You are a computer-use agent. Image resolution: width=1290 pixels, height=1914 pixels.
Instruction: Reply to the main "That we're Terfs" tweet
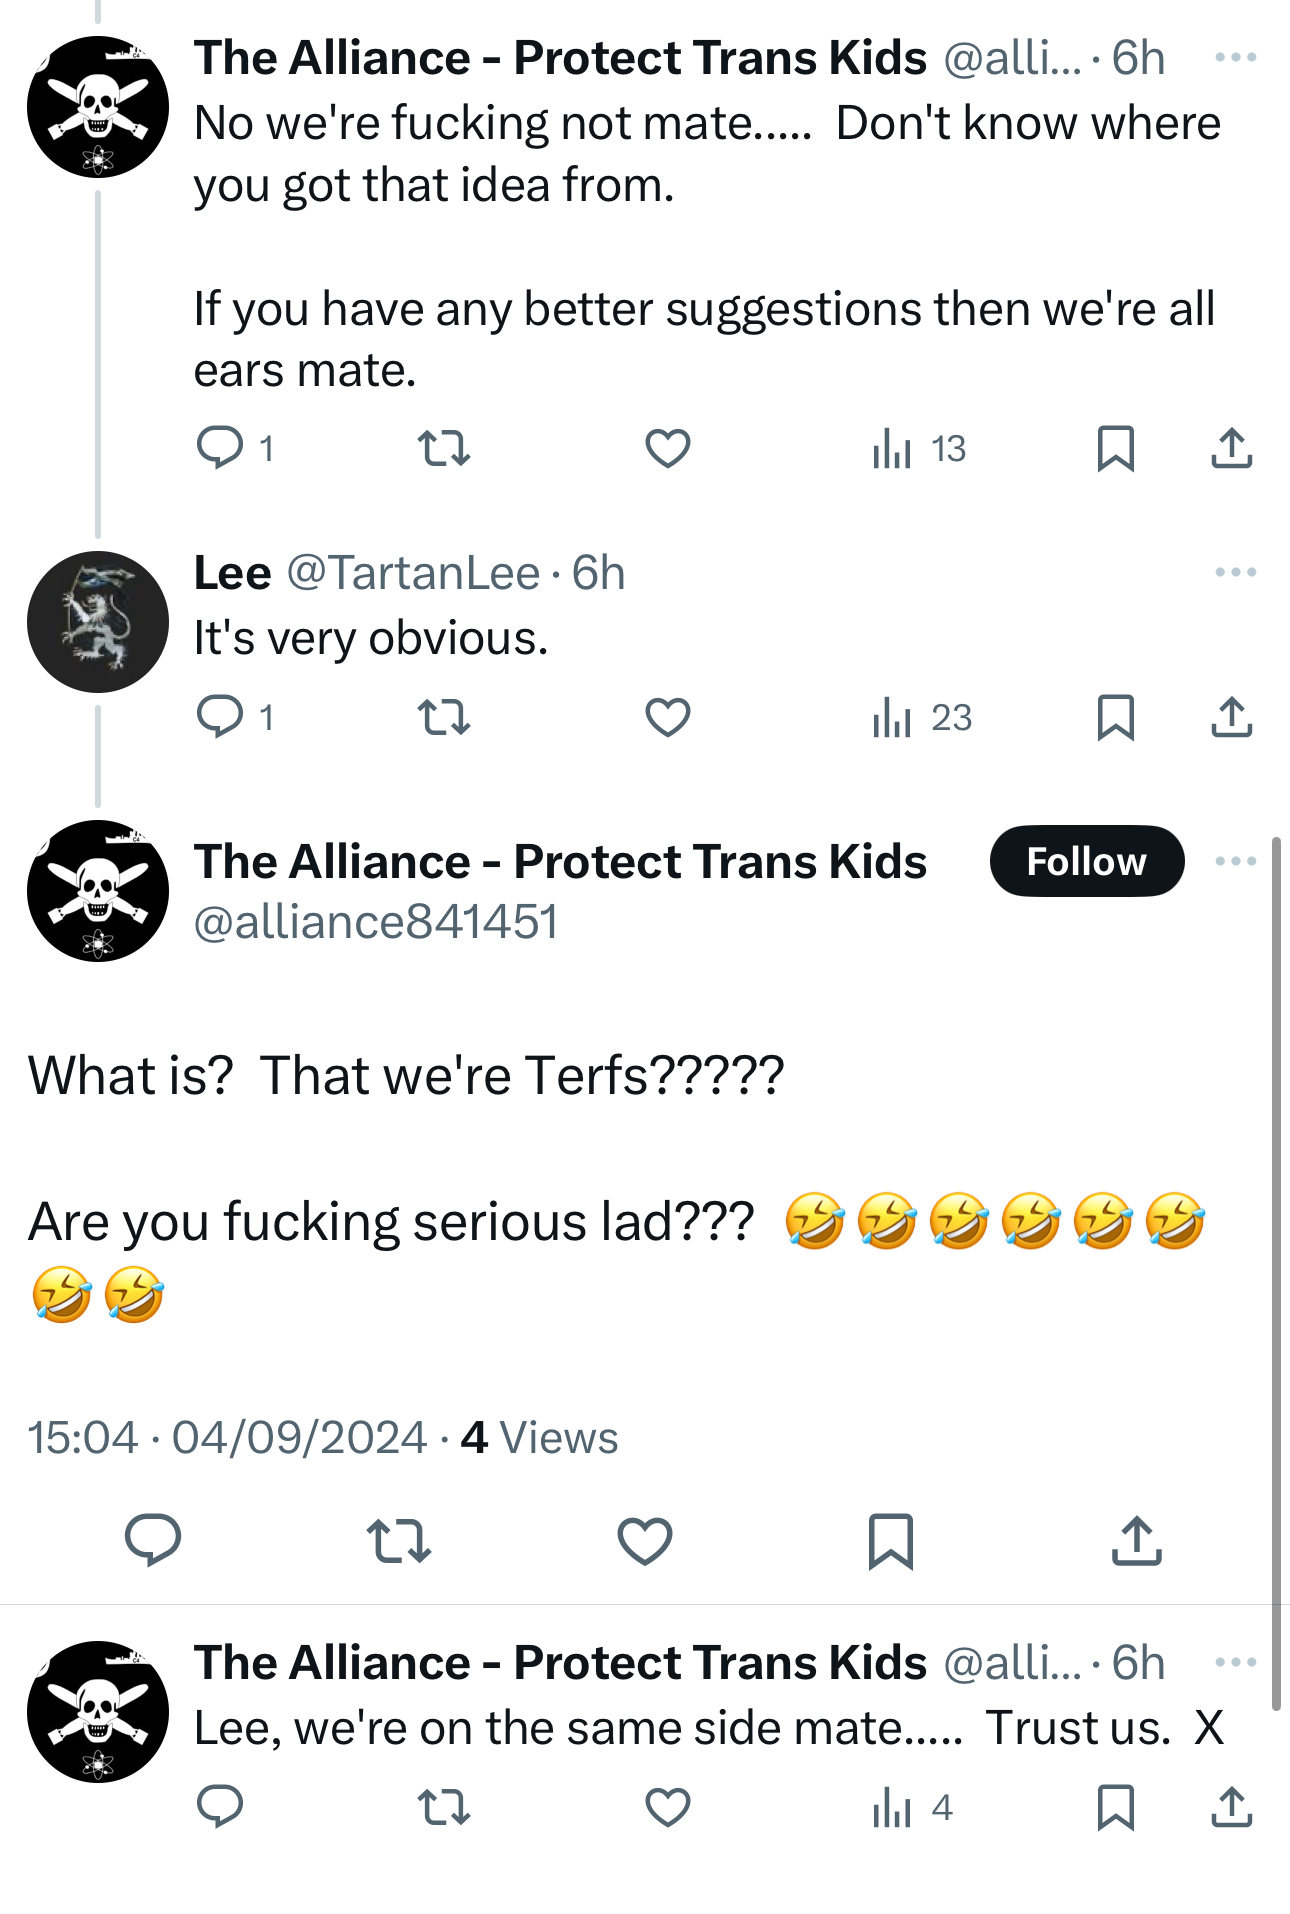(153, 1540)
